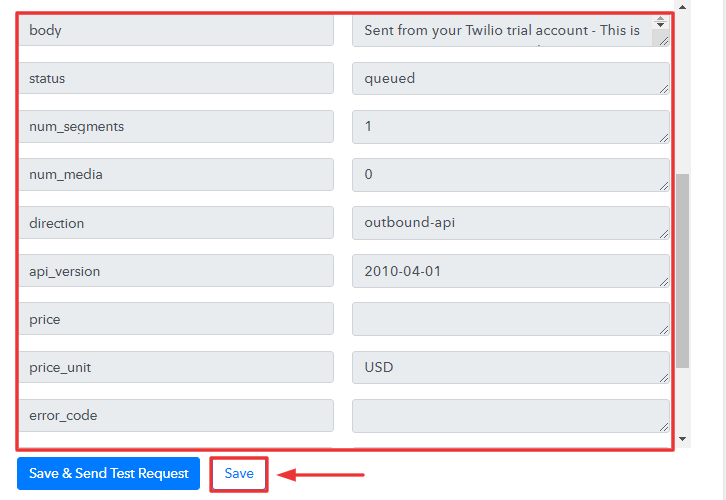Click the outbound-api value field

coord(510,223)
